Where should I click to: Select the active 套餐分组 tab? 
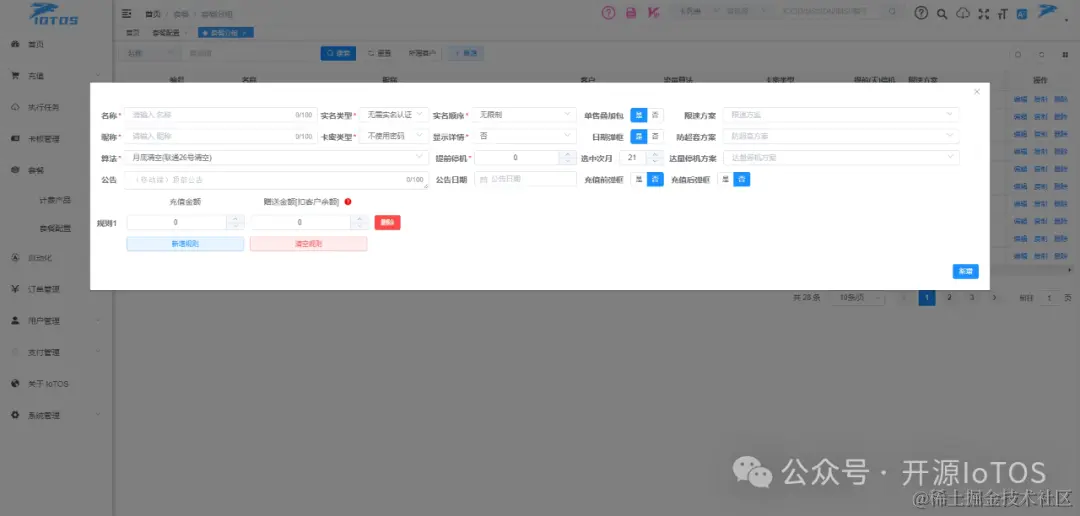(226, 32)
